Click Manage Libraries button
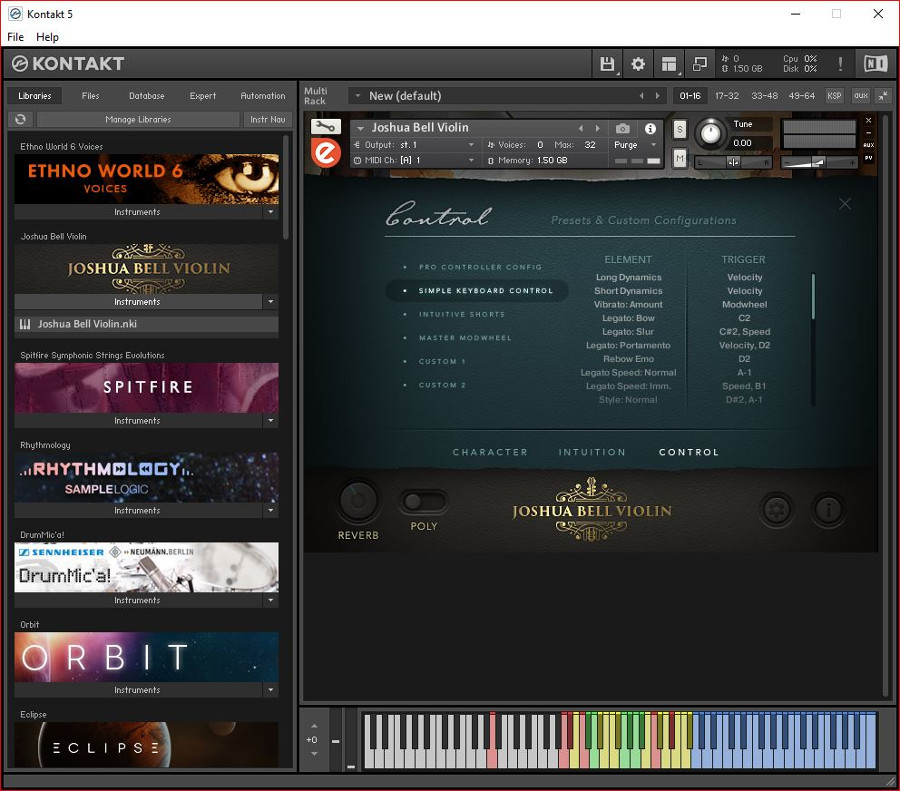Viewport: 900px width, 791px height. click(138, 119)
